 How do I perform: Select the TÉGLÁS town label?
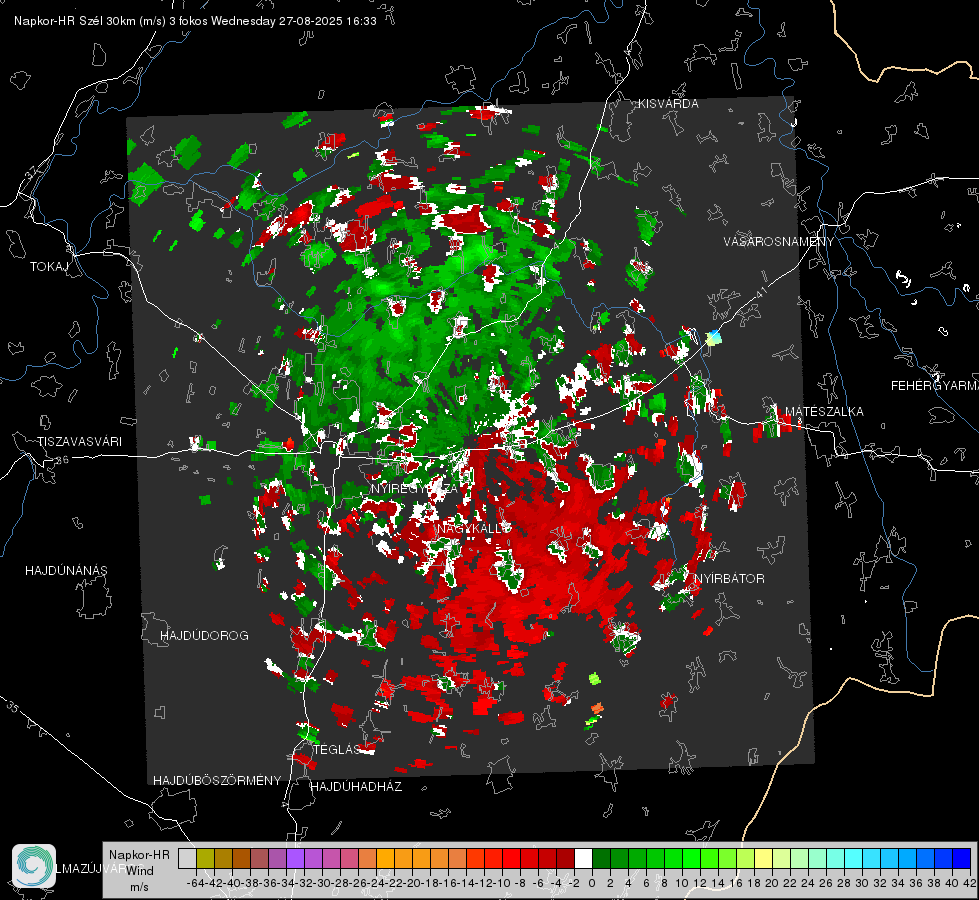[337, 750]
